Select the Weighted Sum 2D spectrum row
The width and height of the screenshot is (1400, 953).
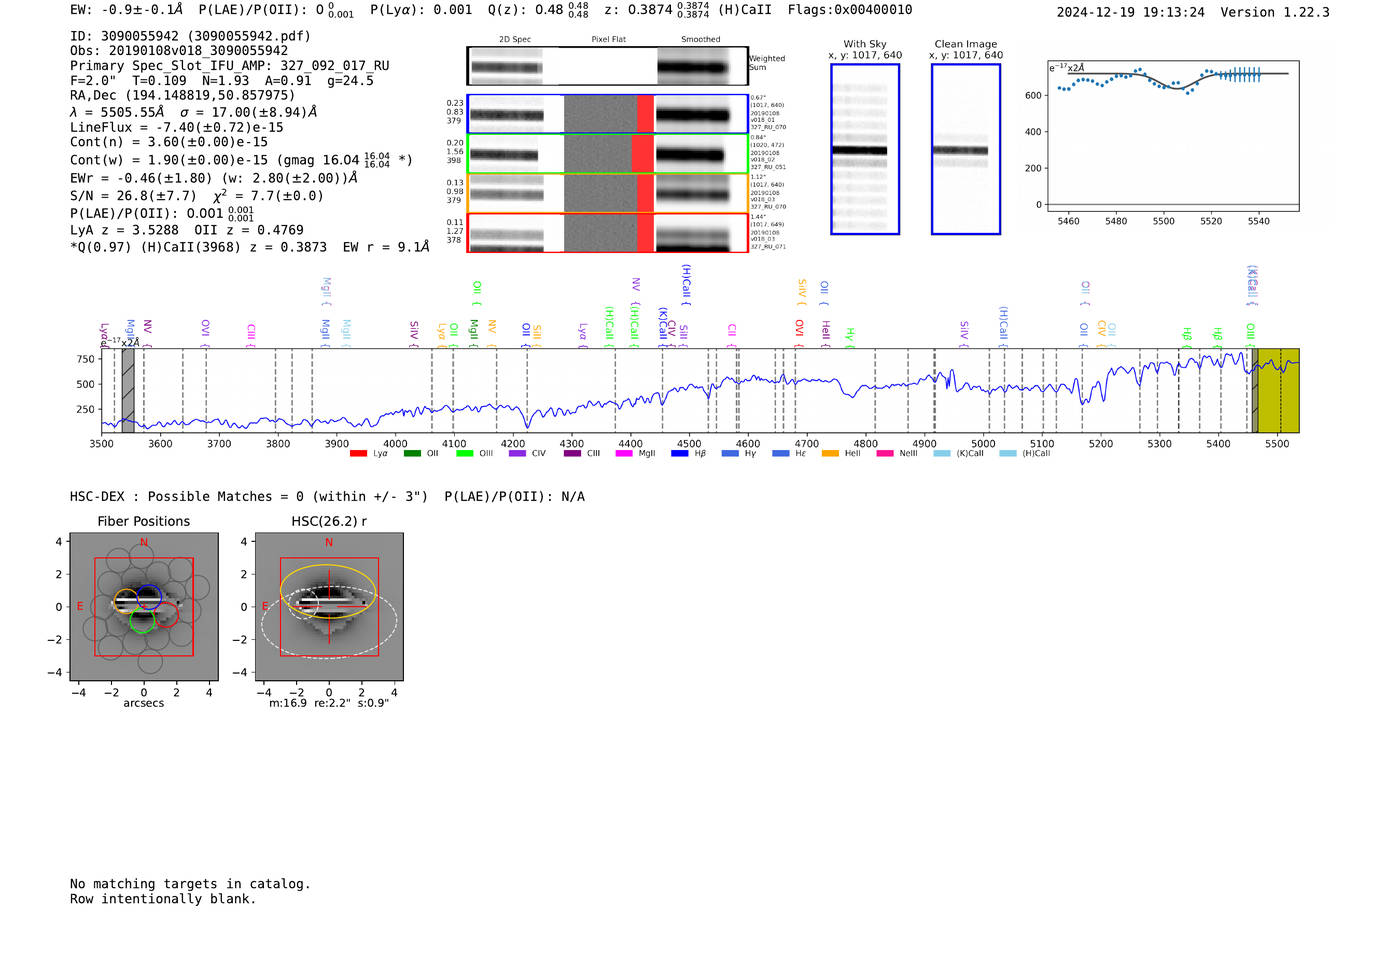[607, 66]
